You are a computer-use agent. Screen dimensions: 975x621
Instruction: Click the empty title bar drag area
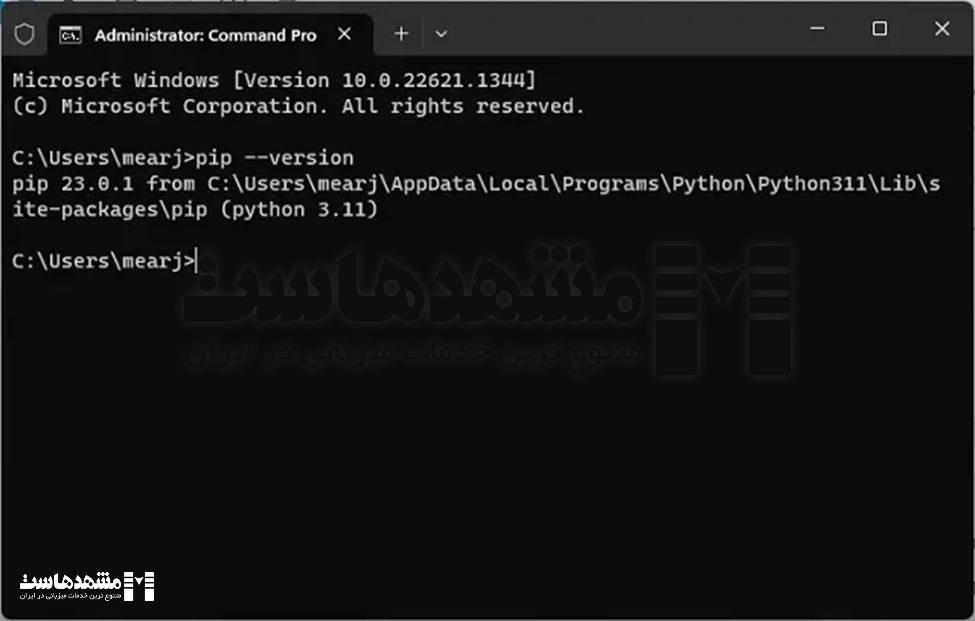pos(620,32)
